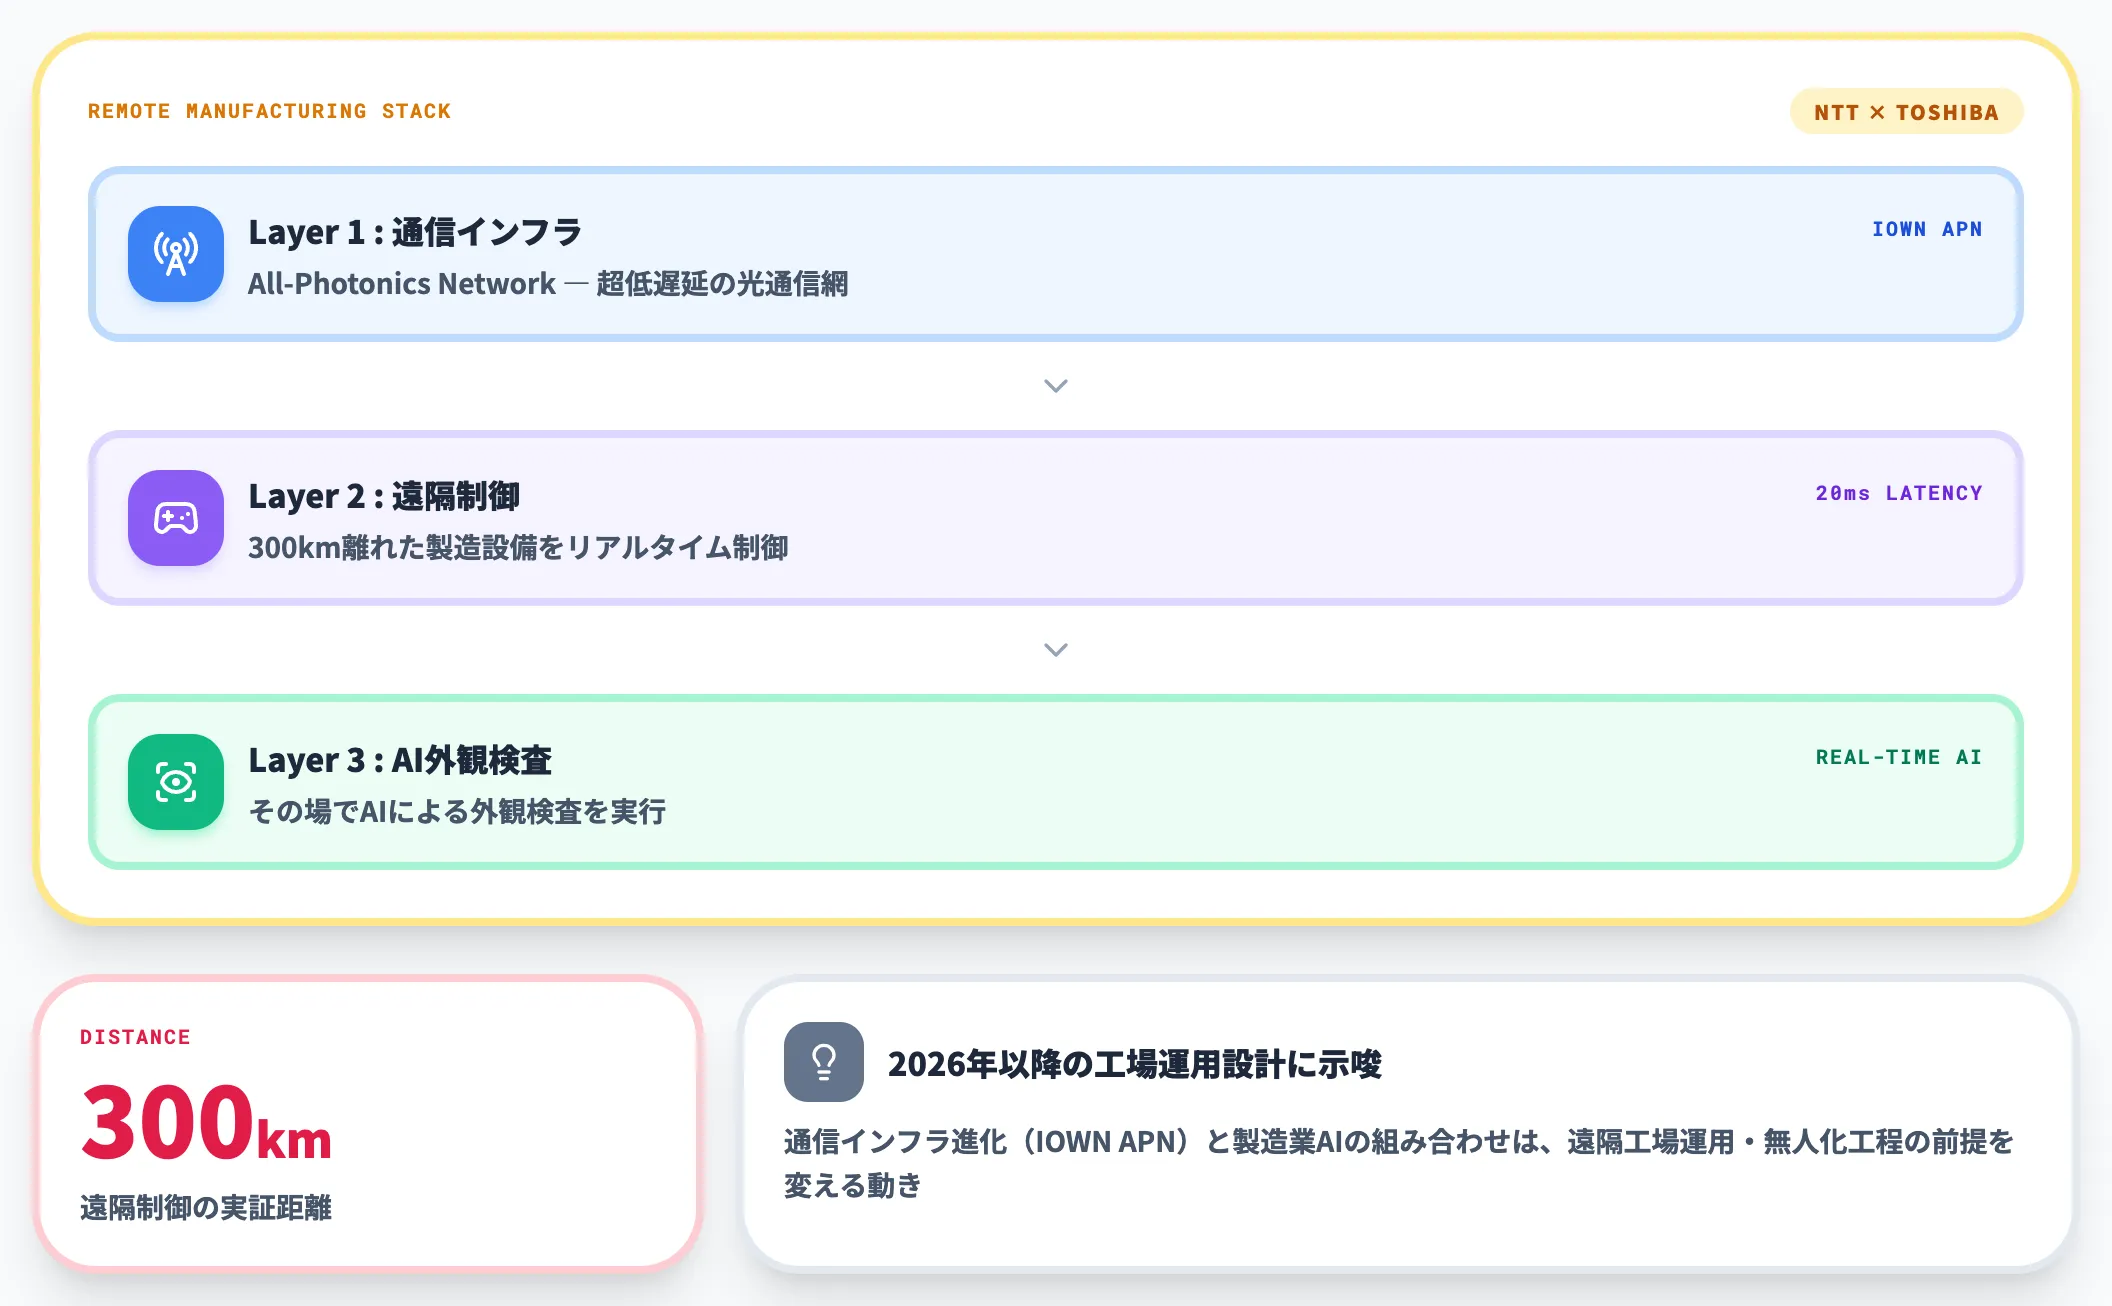Click the chevron below the Layer 2 card
Image resolution: width=2112 pixels, height=1306 pixels.
pyautogui.click(x=1056, y=650)
